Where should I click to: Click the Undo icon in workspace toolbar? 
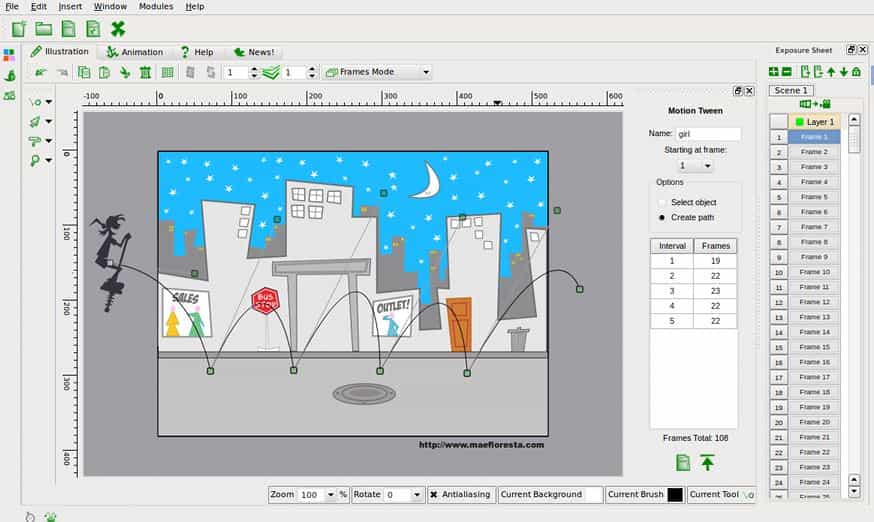(40, 72)
